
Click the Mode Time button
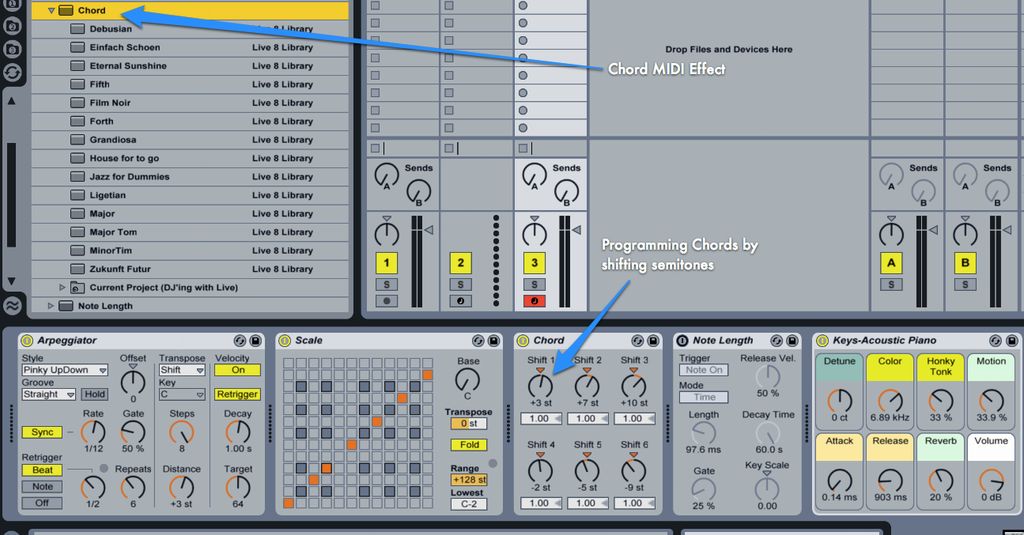point(704,397)
